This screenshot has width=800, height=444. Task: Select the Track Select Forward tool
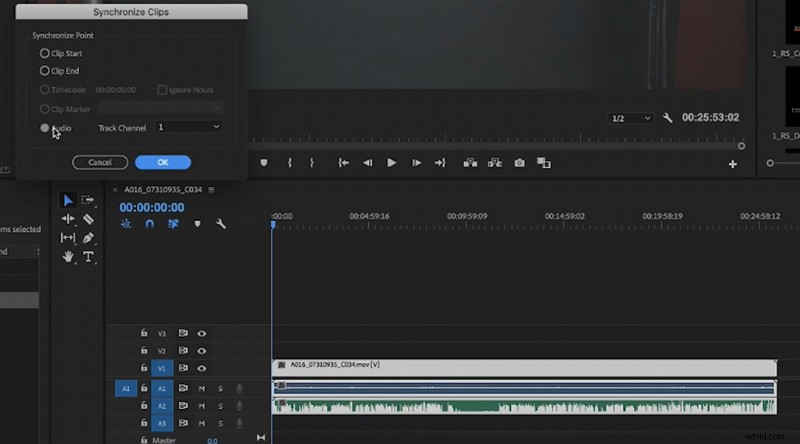point(88,200)
